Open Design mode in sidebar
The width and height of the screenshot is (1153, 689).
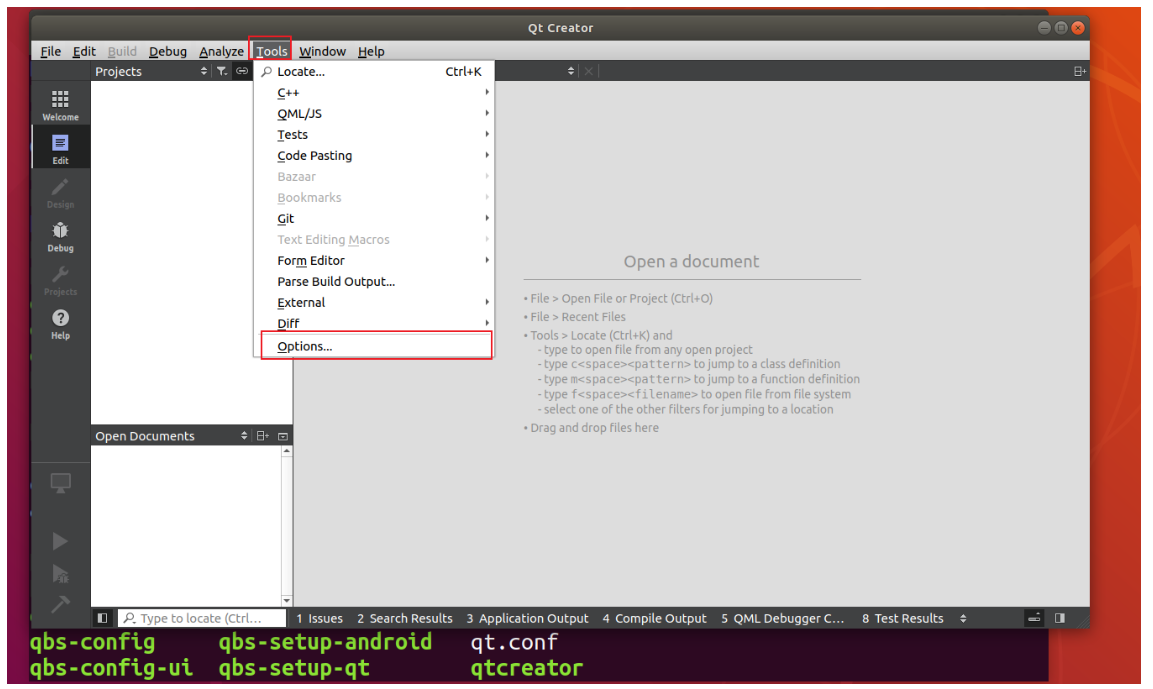coord(60,193)
